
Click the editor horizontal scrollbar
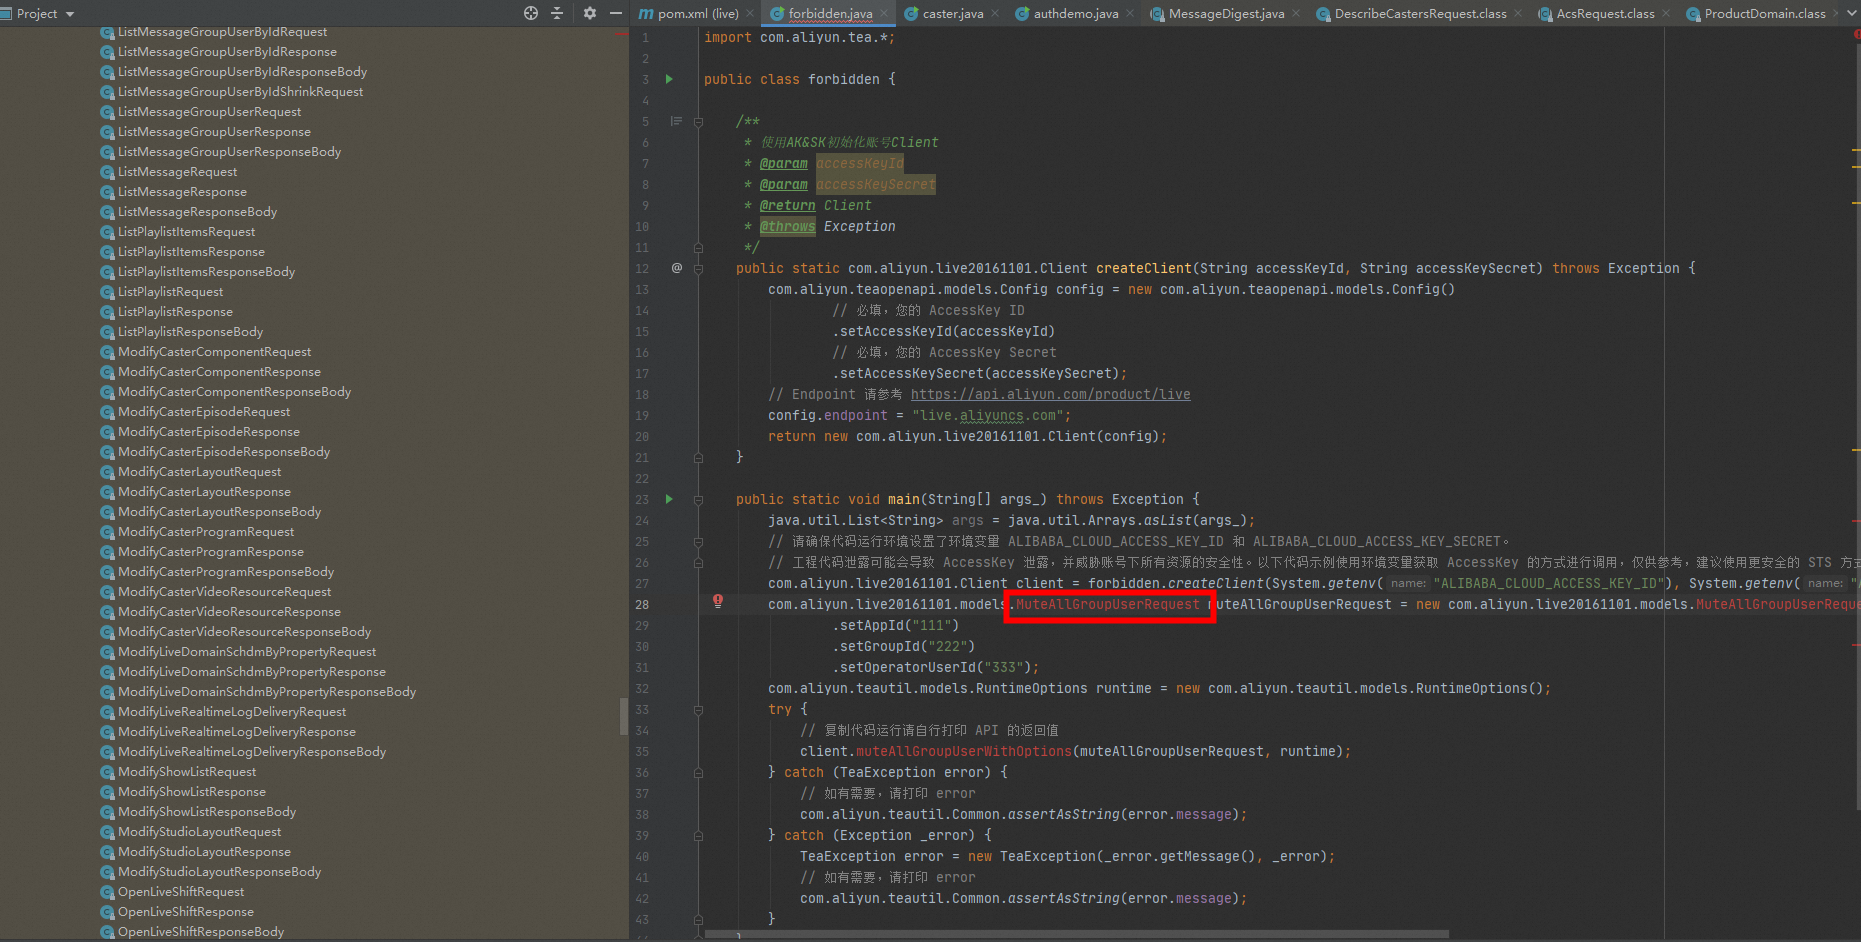pyautogui.click(x=1077, y=935)
